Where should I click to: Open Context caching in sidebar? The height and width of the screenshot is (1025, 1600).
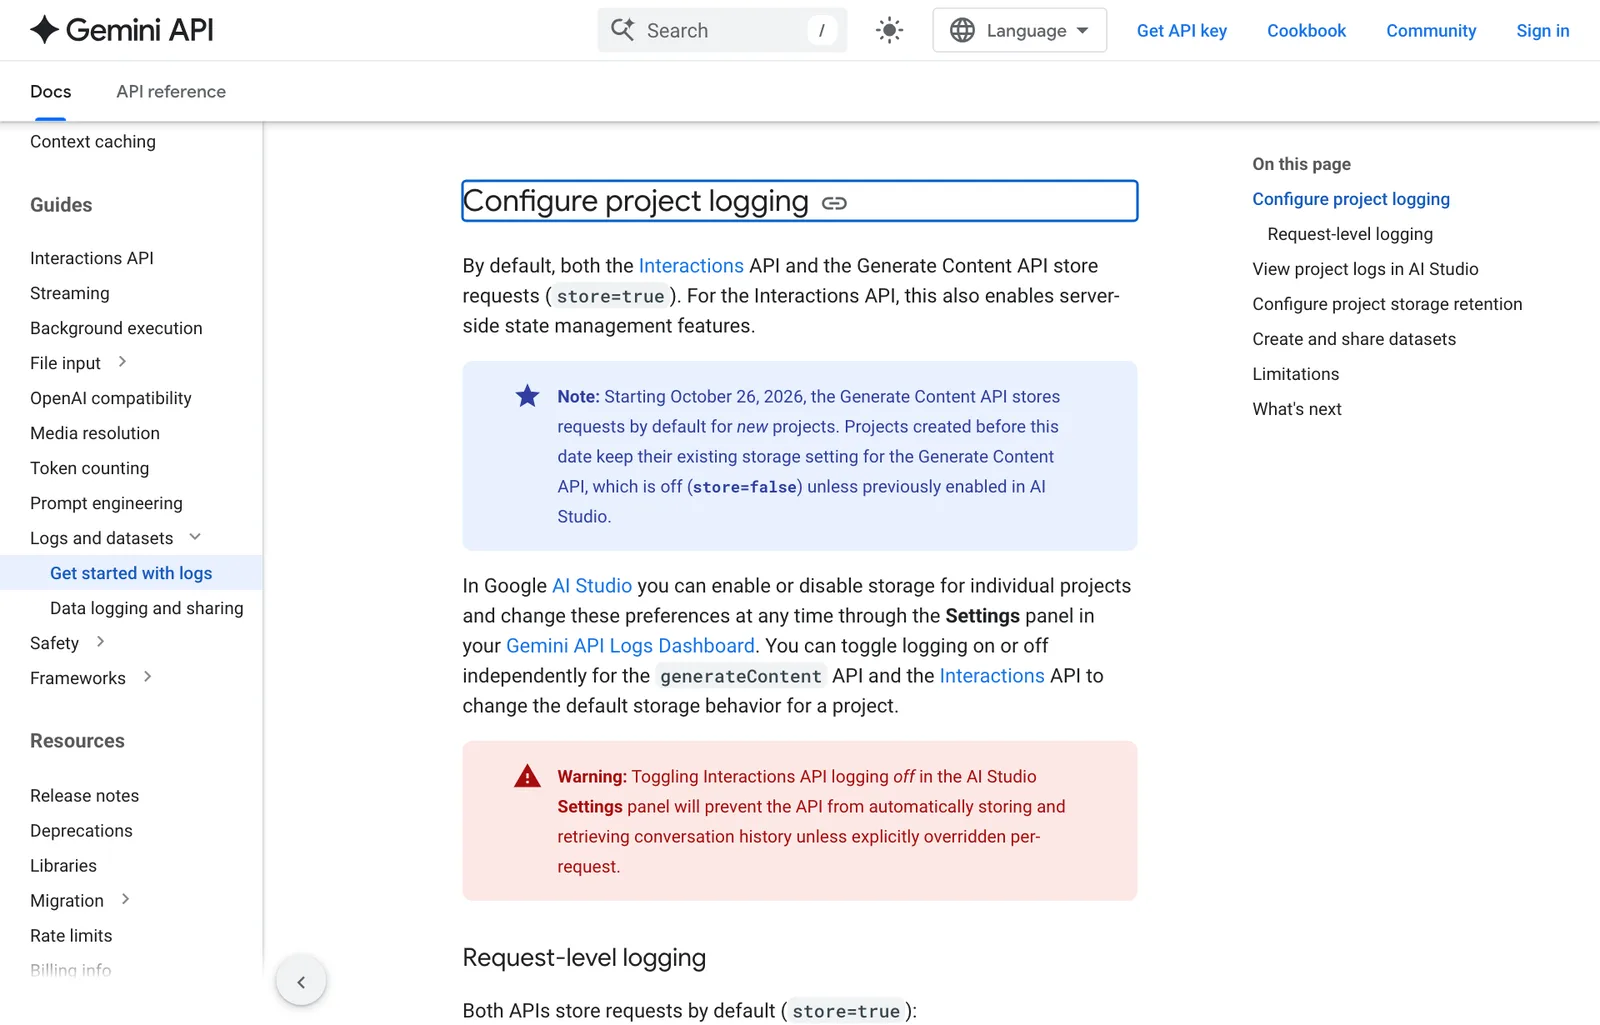(93, 142)
